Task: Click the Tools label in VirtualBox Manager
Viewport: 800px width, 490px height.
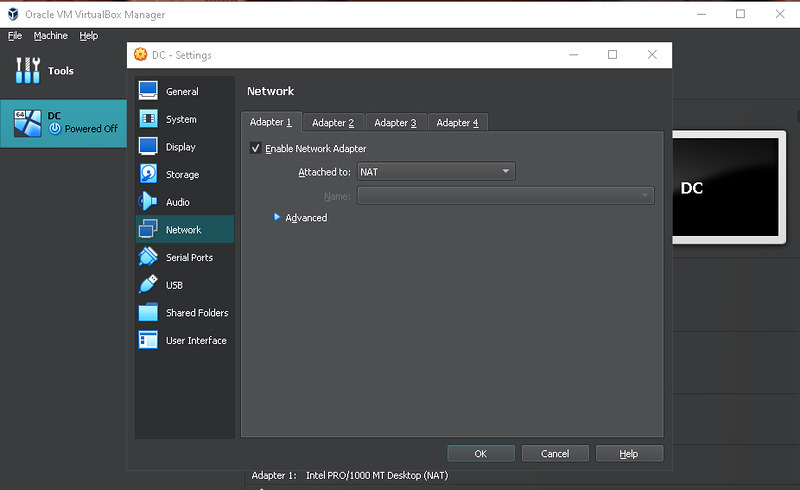Action: 61,70
